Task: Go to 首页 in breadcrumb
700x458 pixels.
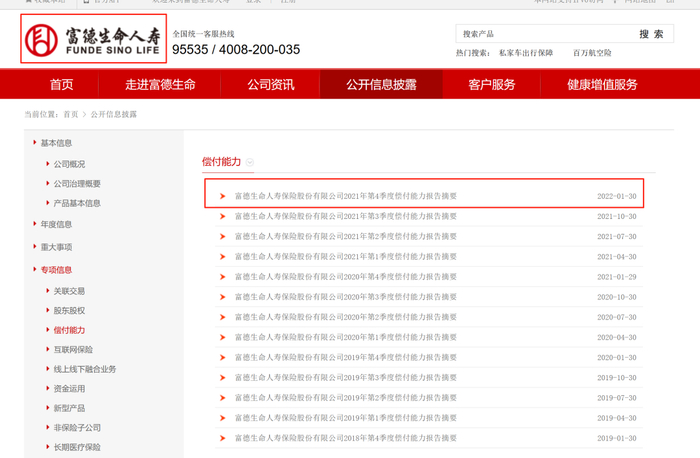Action: 71,114
